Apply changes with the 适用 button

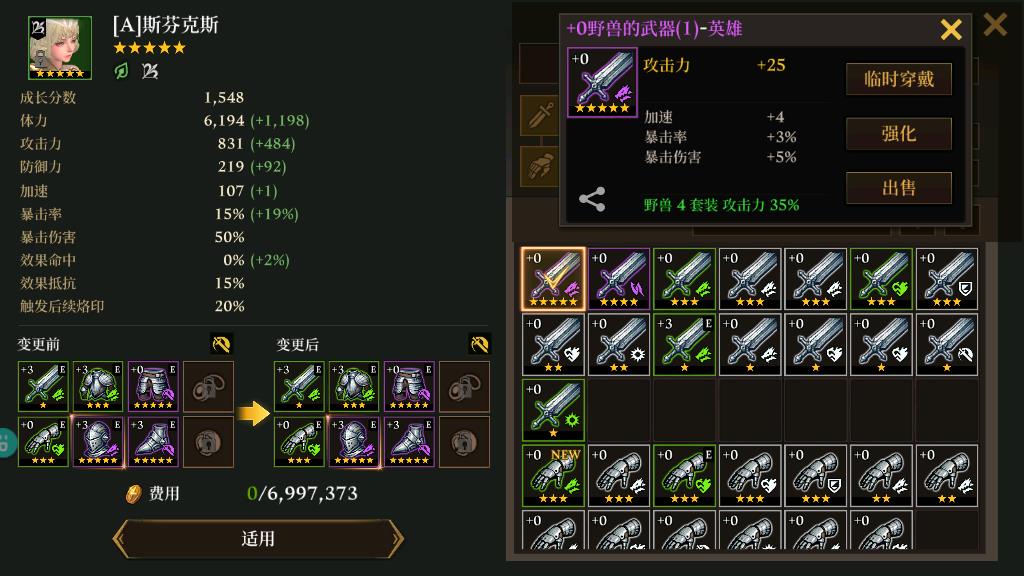(258, 539)
